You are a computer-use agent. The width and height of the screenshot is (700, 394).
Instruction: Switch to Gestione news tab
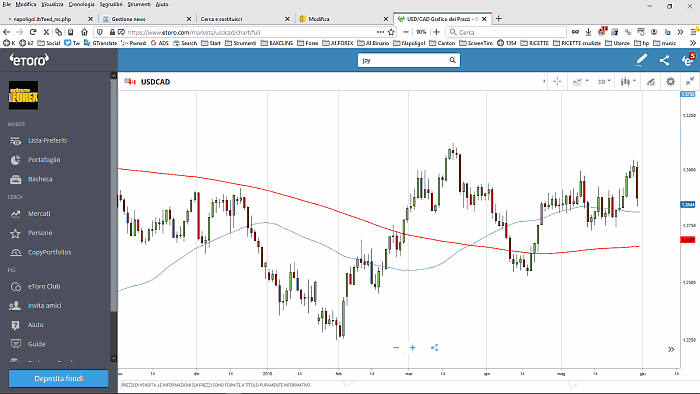[x=147, y=19]
